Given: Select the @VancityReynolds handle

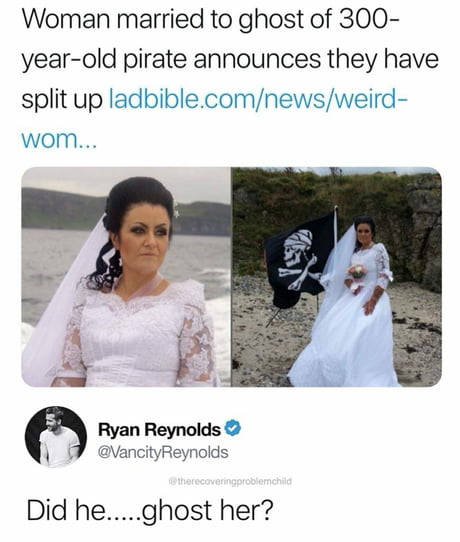Looking at the screenshot, I should point(163,452).
